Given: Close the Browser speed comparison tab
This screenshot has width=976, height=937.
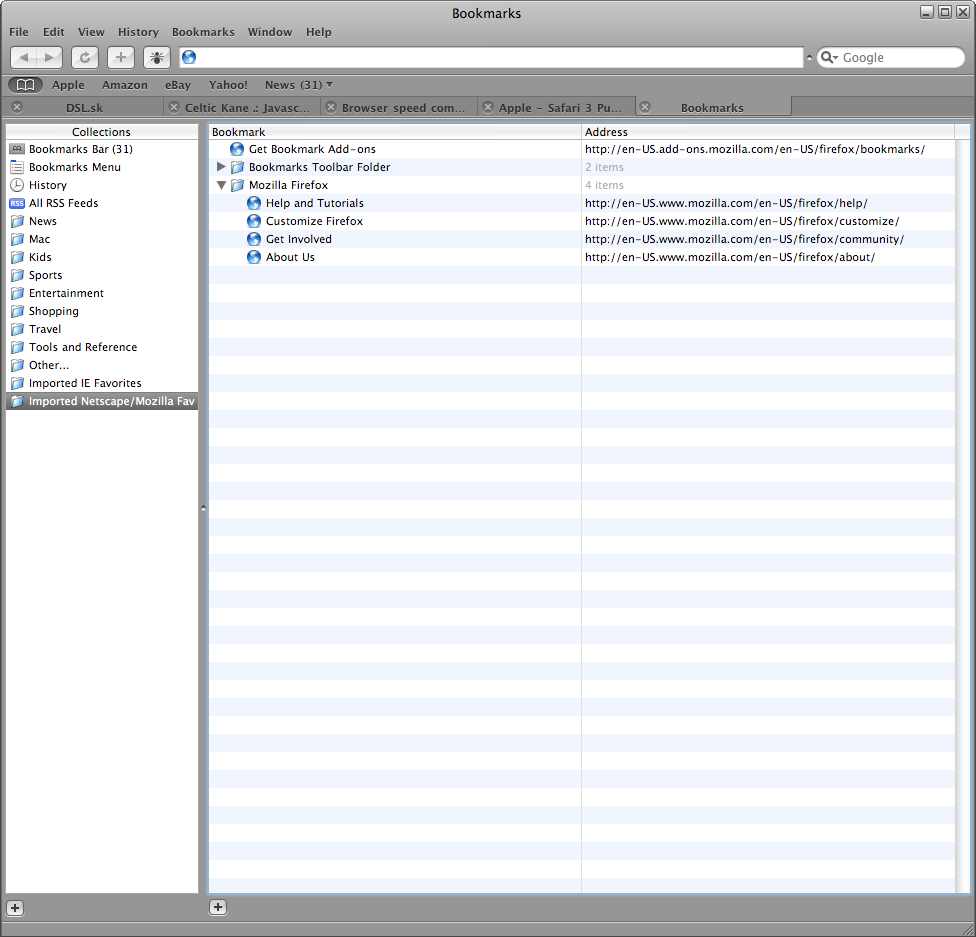Looking at the screenshot, I should tap(331, 107).
